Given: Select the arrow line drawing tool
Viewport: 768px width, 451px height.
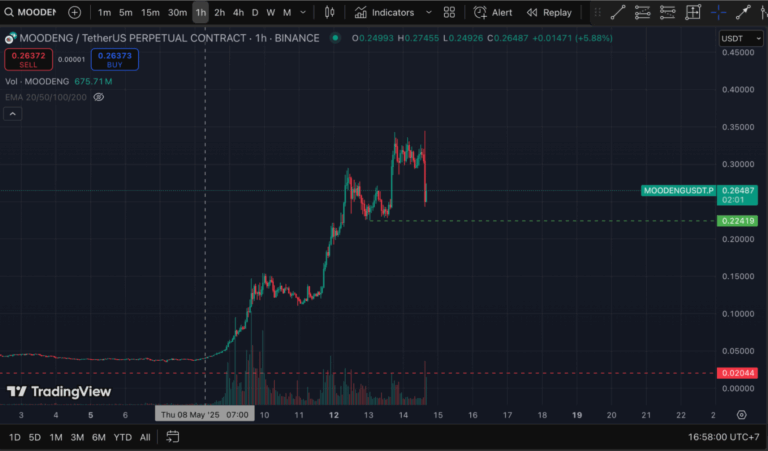Looking at the screenshot, I should [743, 12].
